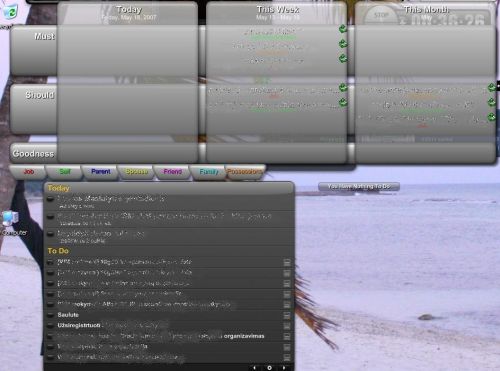
Task: Click top green recycle icon in This Month Should cell
Action: (492, 88)
